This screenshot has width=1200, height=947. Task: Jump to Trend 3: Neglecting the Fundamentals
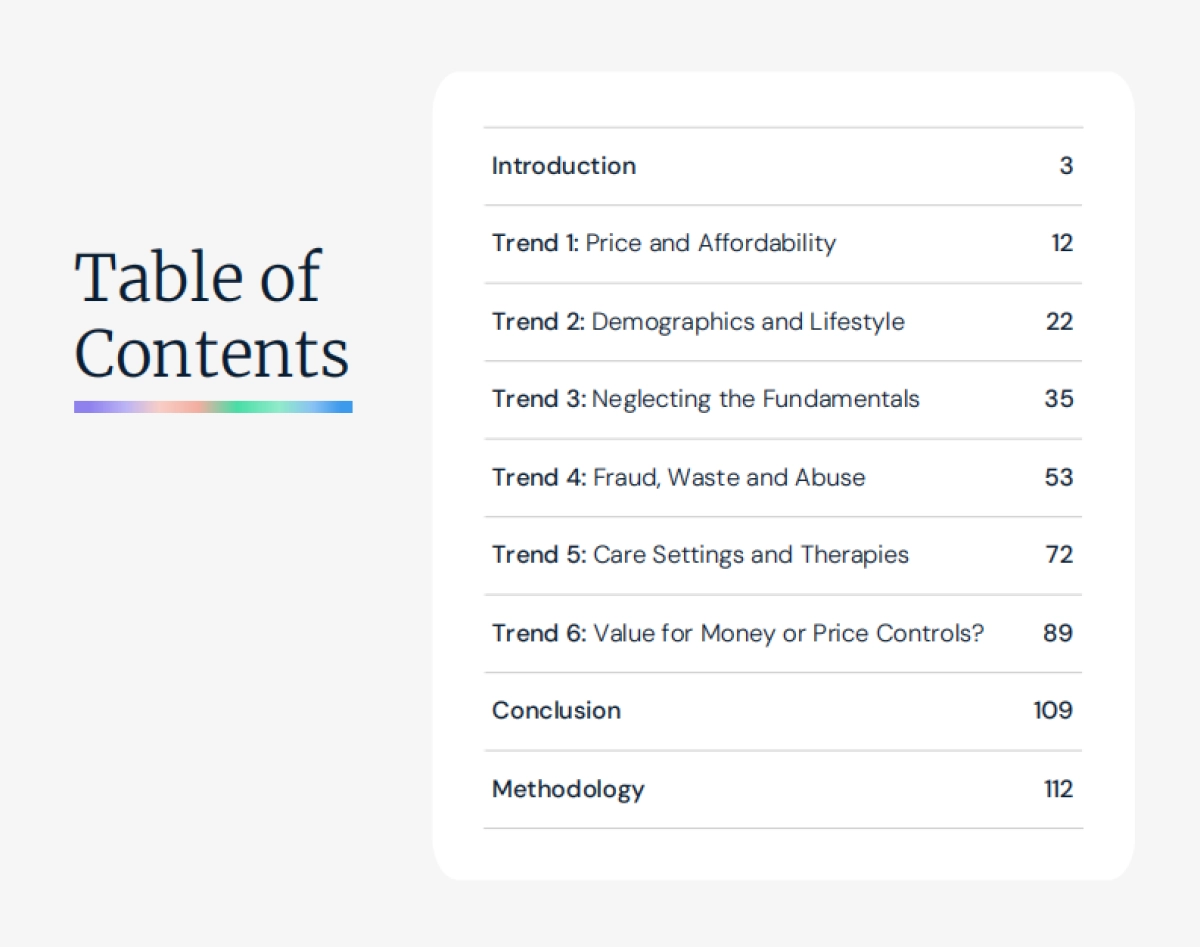[705, 399]
